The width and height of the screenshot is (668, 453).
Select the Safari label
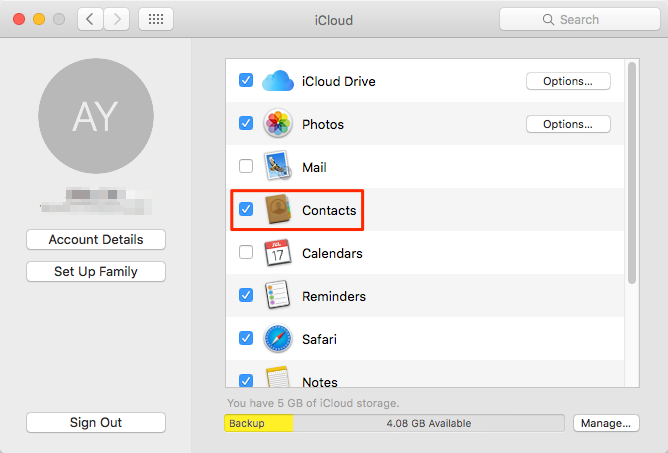coord(320,340)
